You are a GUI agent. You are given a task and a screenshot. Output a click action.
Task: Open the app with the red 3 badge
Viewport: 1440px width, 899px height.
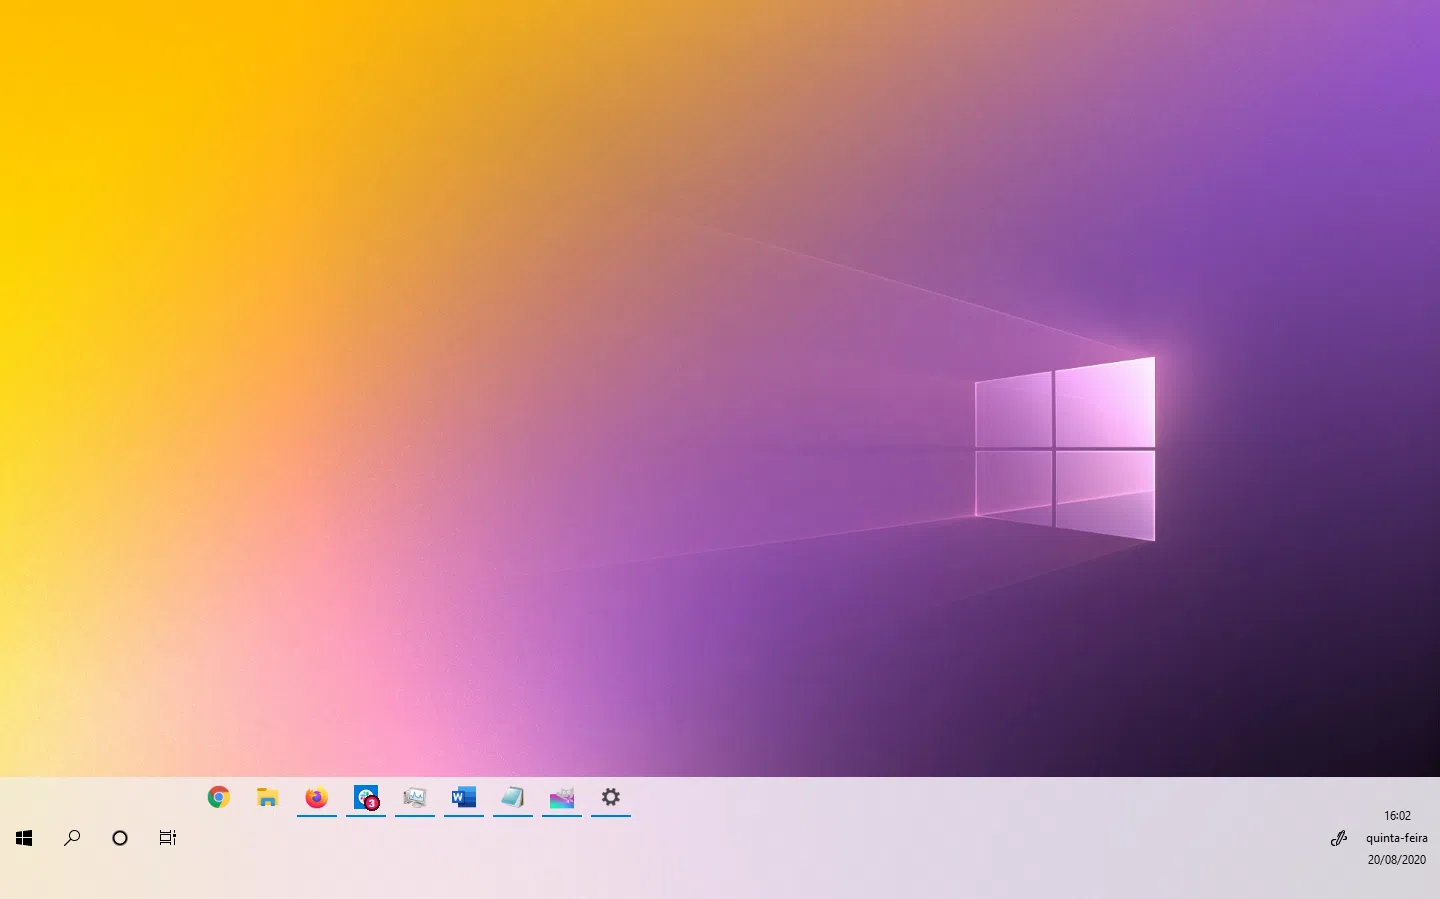(x=366, y=797)
